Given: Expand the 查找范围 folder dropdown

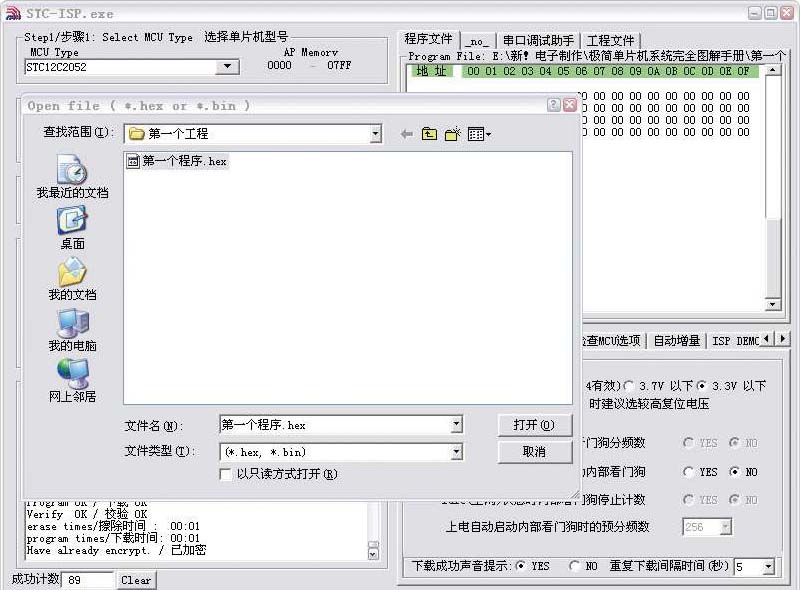Looking at the screenshot, I should [x=376, y=134].
